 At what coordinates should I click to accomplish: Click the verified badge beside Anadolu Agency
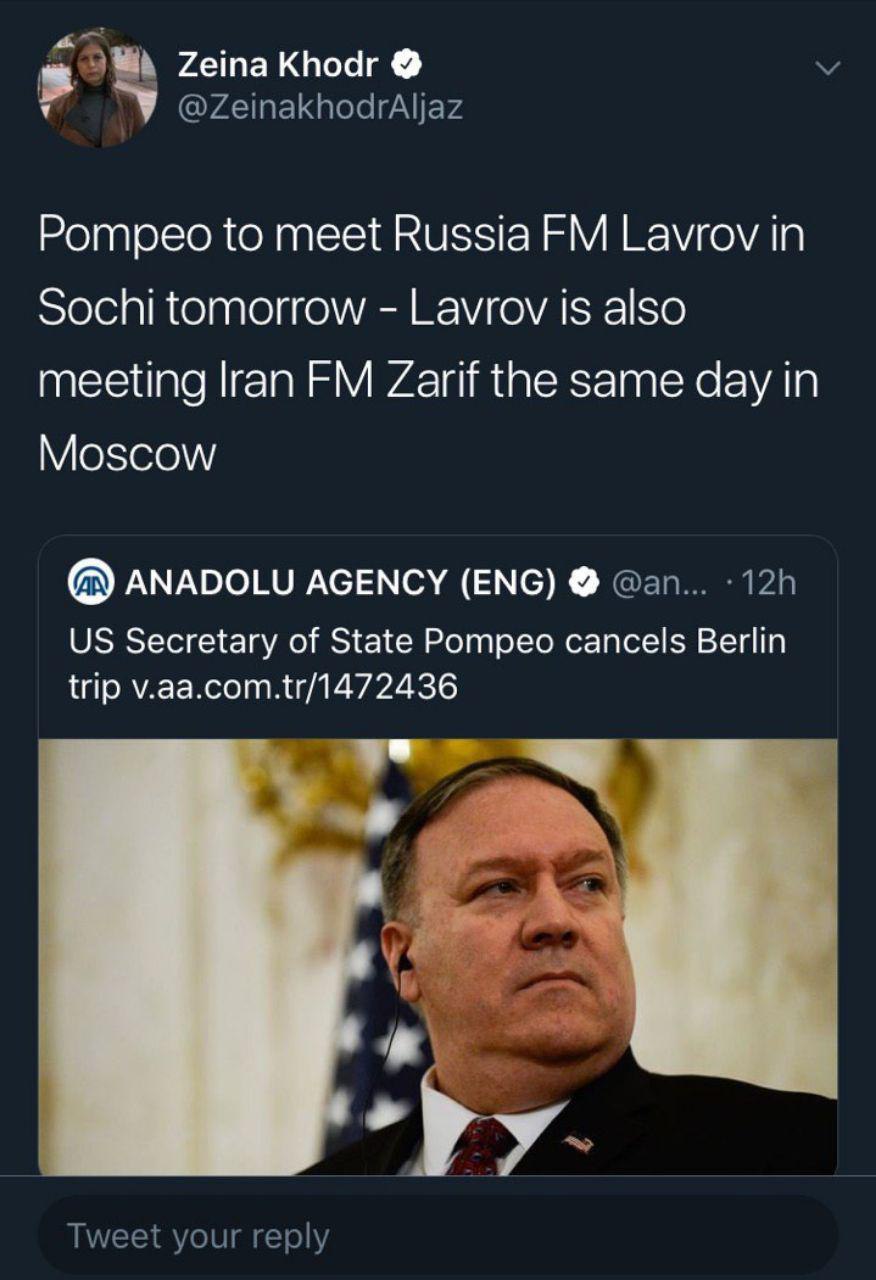583,583
